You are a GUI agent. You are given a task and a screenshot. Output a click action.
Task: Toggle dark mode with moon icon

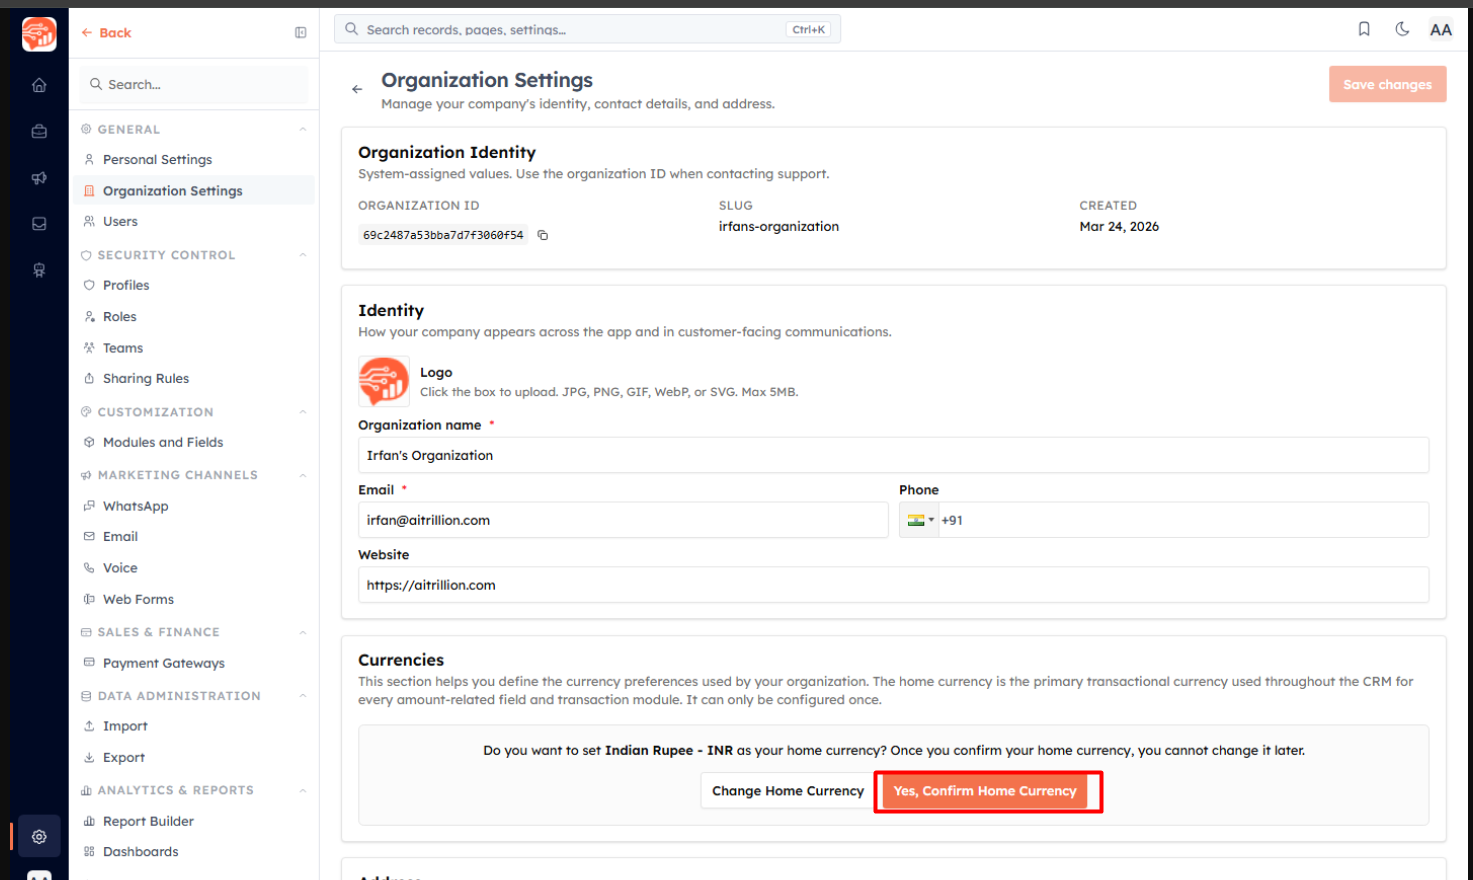(1402, 29)
